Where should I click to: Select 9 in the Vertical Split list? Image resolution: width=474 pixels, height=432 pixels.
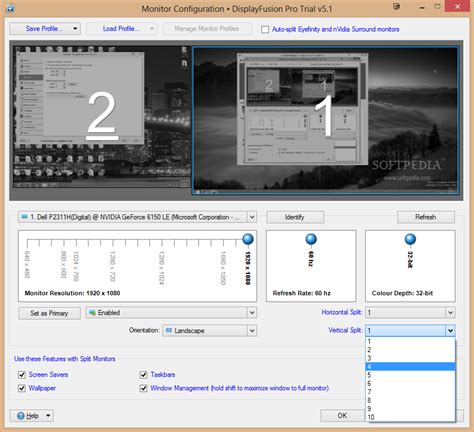[x=410, y=409]
